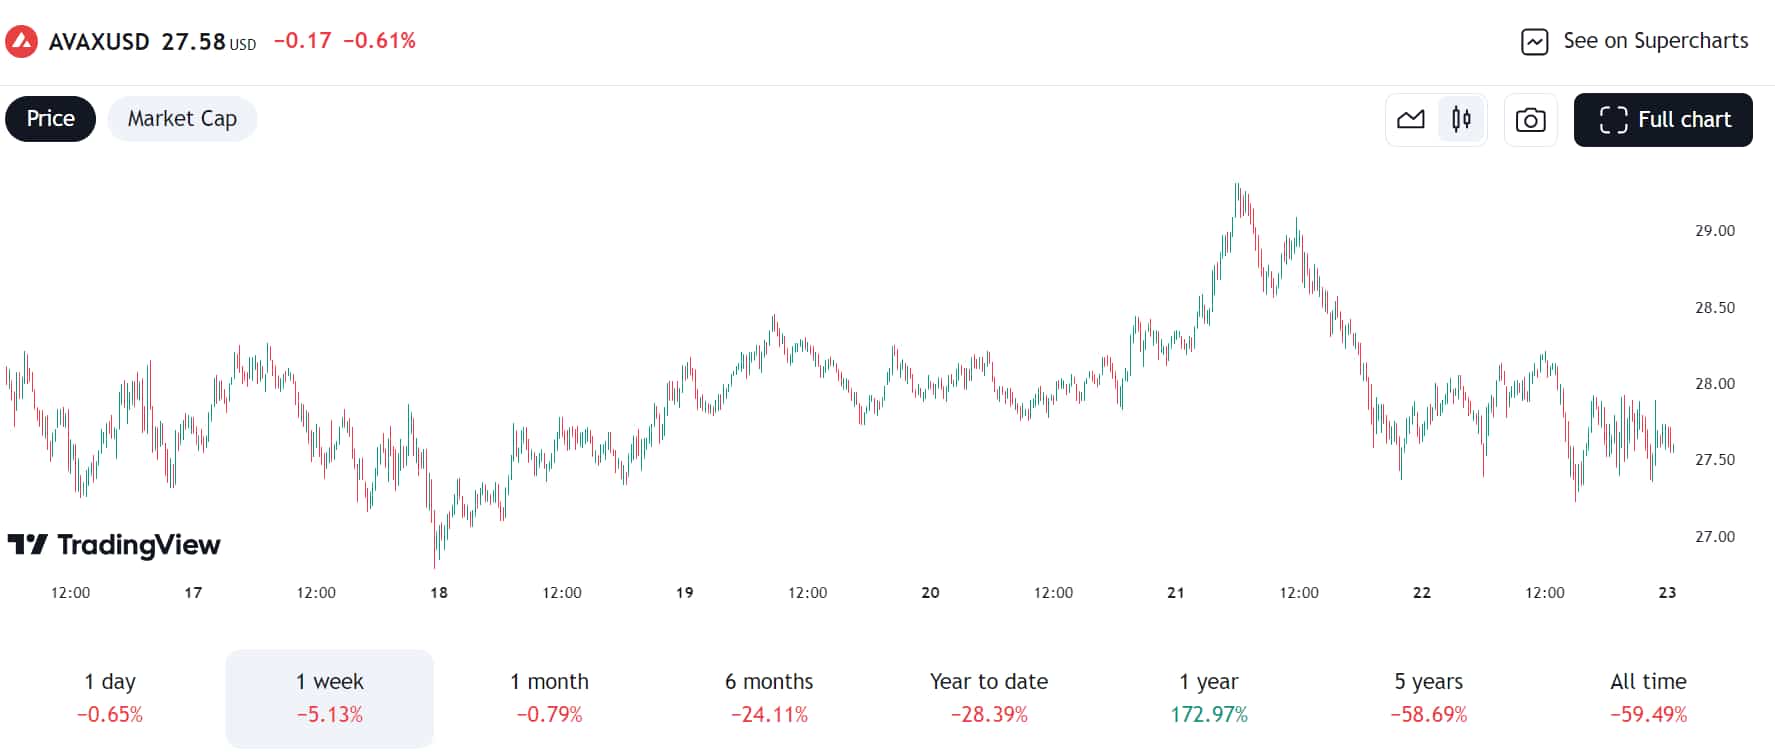Screen dimensions: 1775x753
Task: Switch to candlestick chart view icon
Action: point(1461,120)
